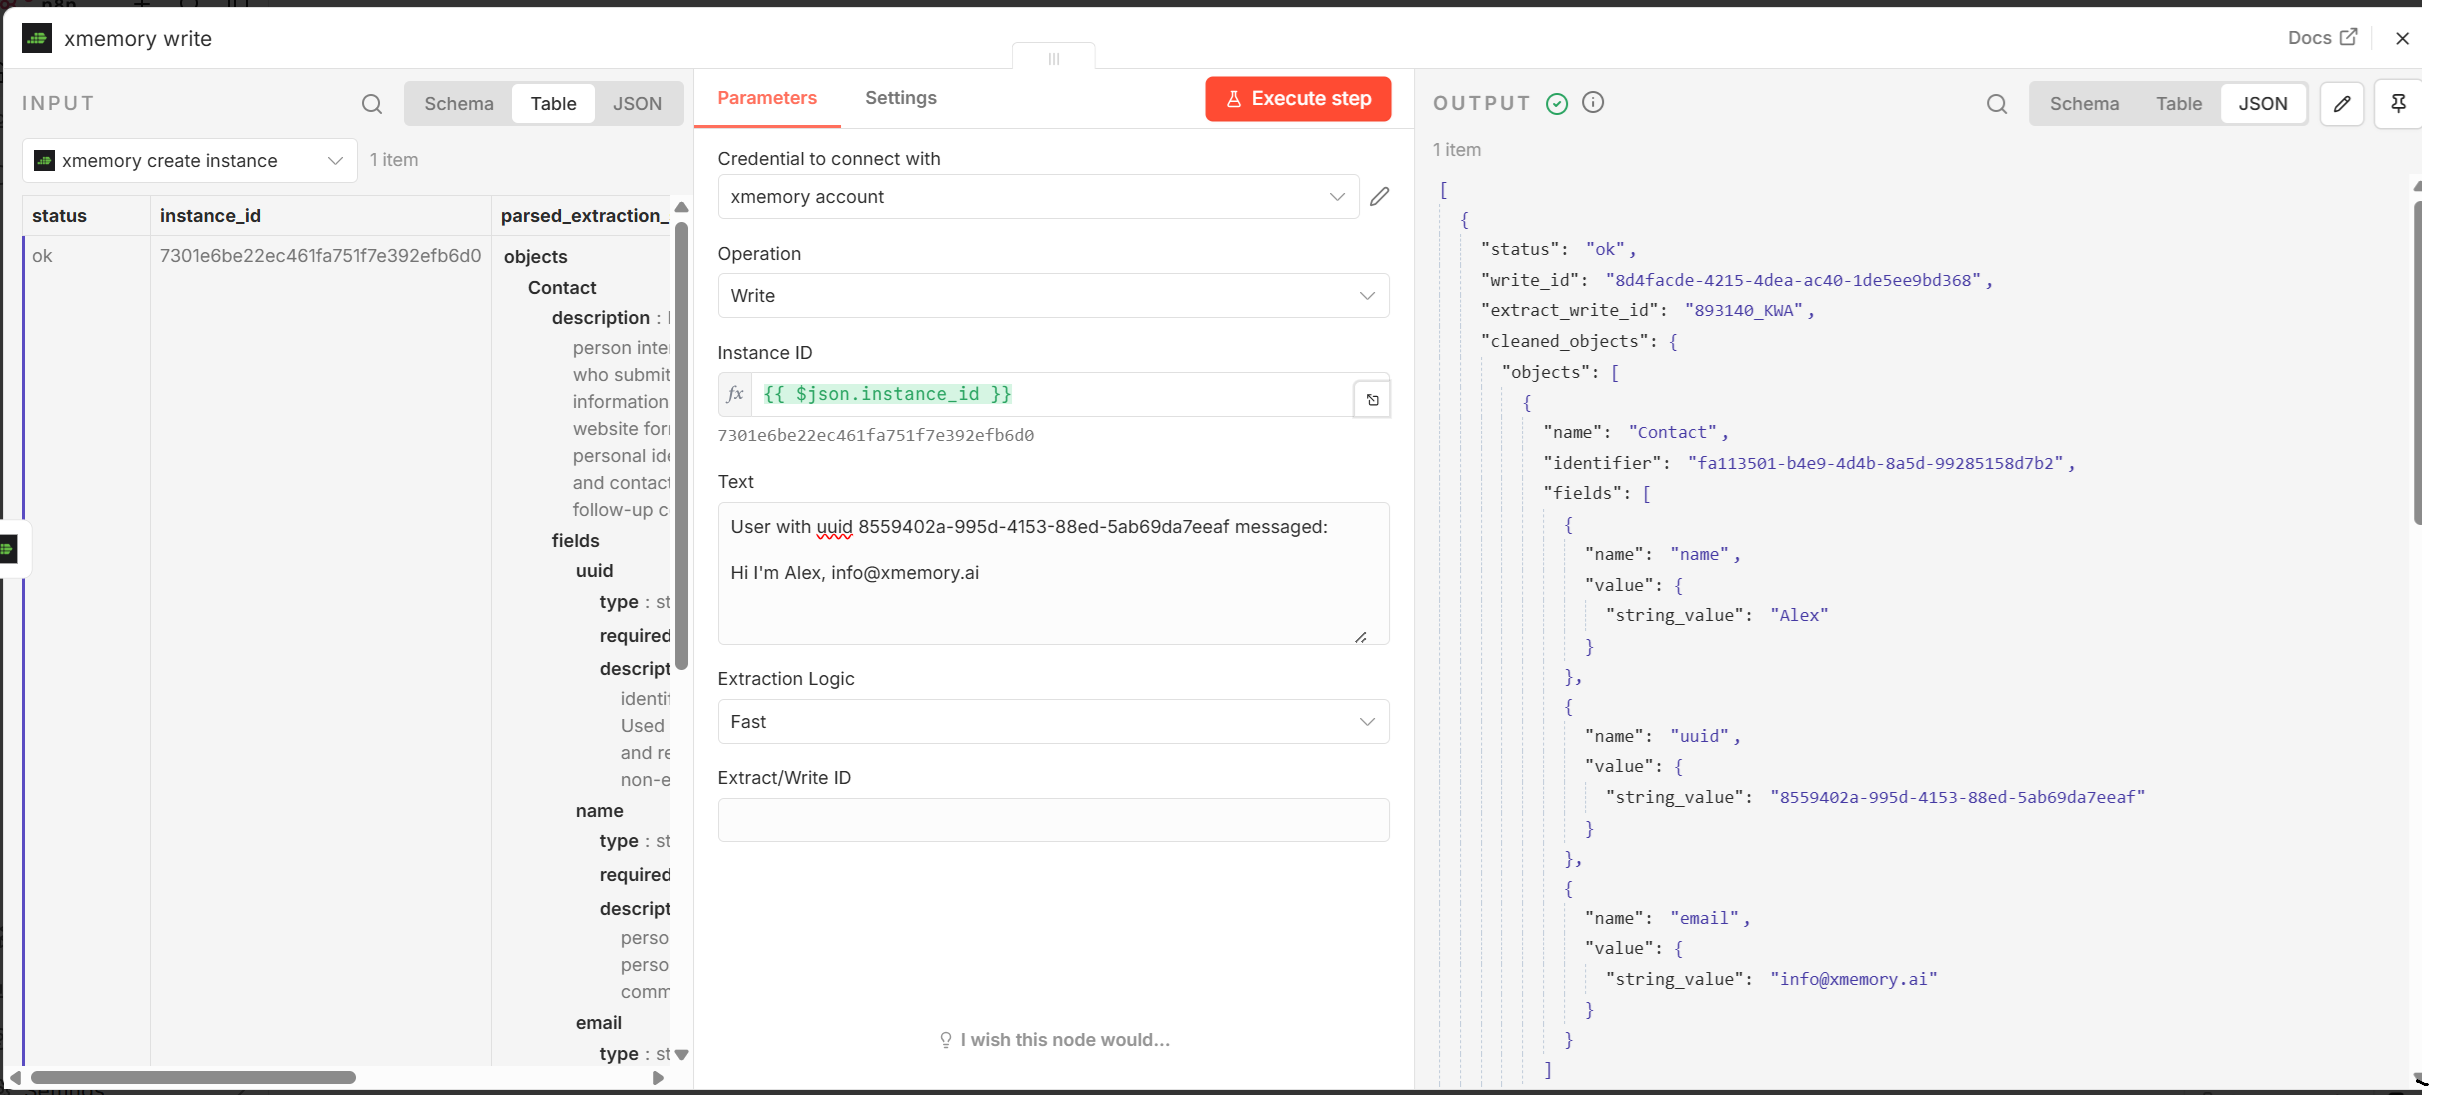Click the pencil icon to edit output data

coord(2341,103)
